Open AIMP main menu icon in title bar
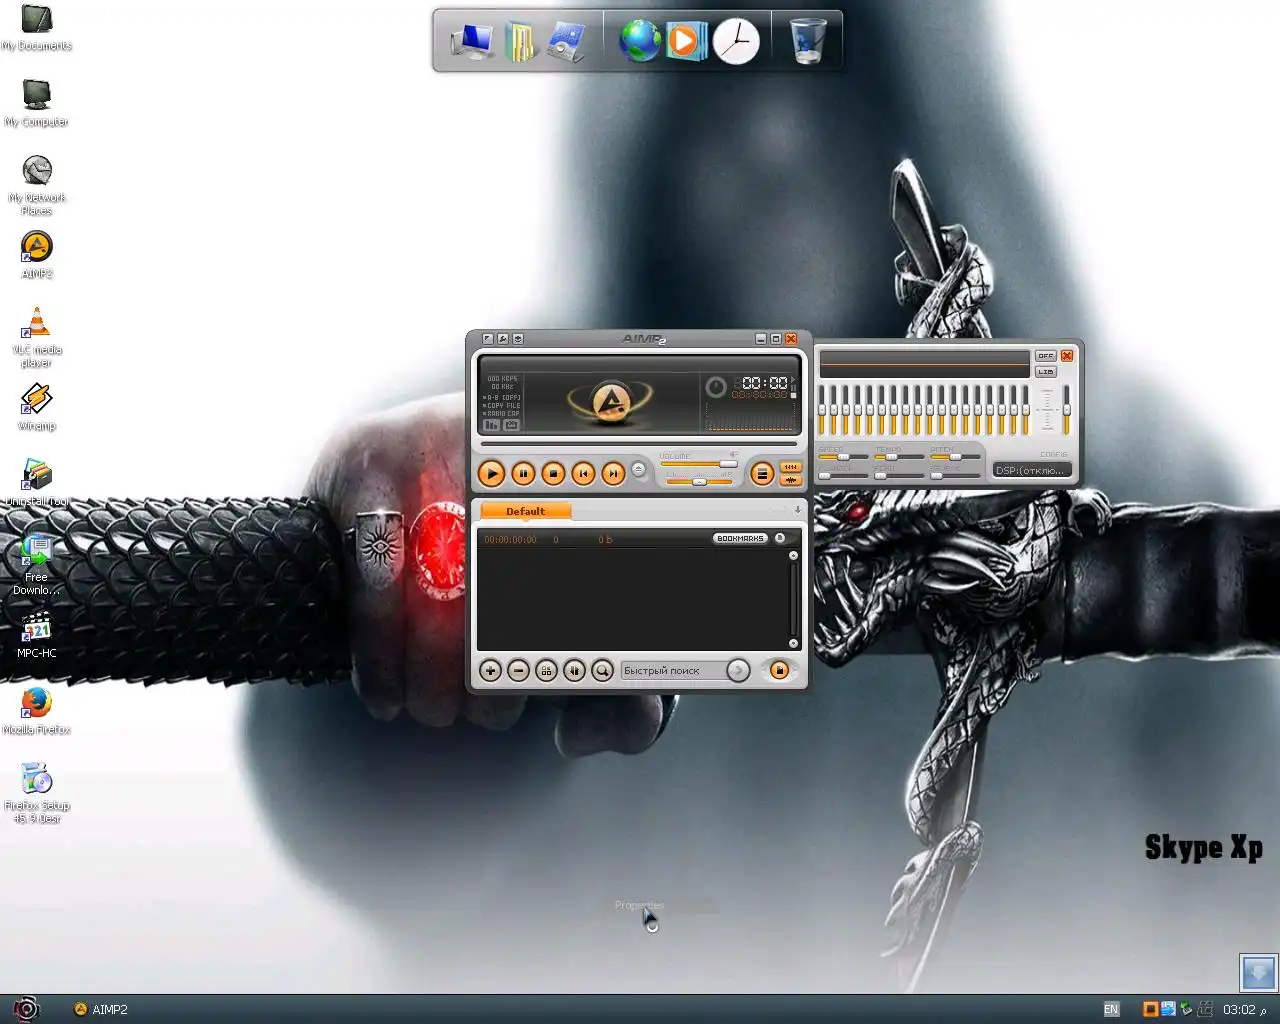Image resolution: width=1280 pixels, height=1024 pixels. point(488,339)
